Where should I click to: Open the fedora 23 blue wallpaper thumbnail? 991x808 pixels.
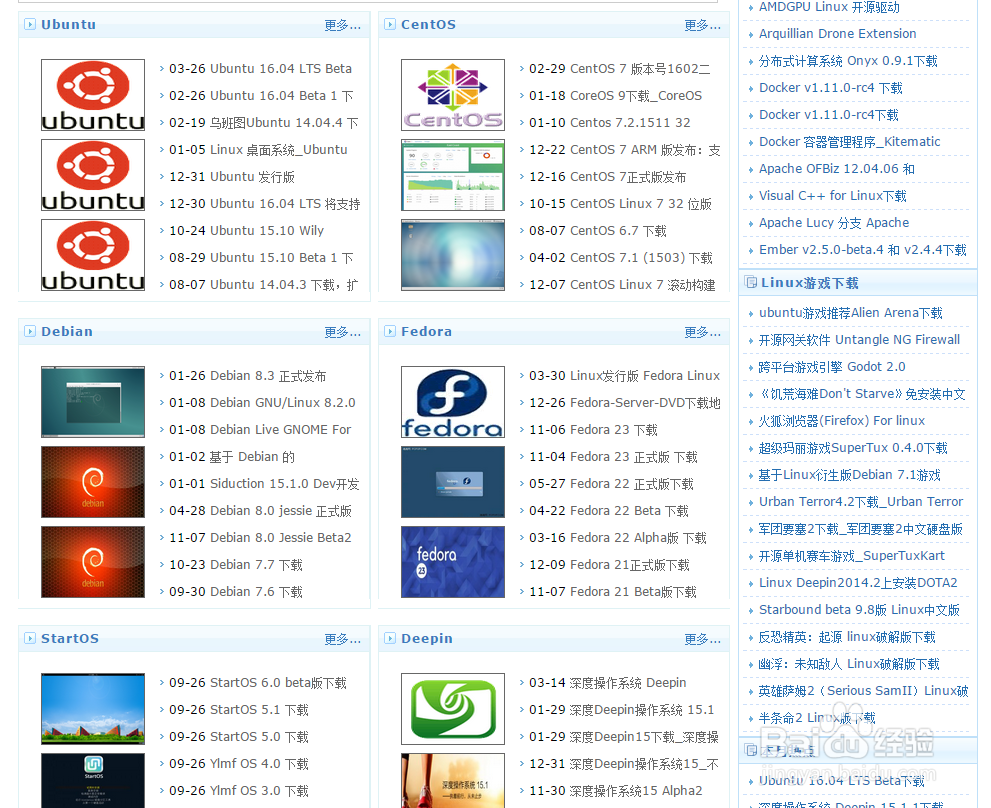453,562
